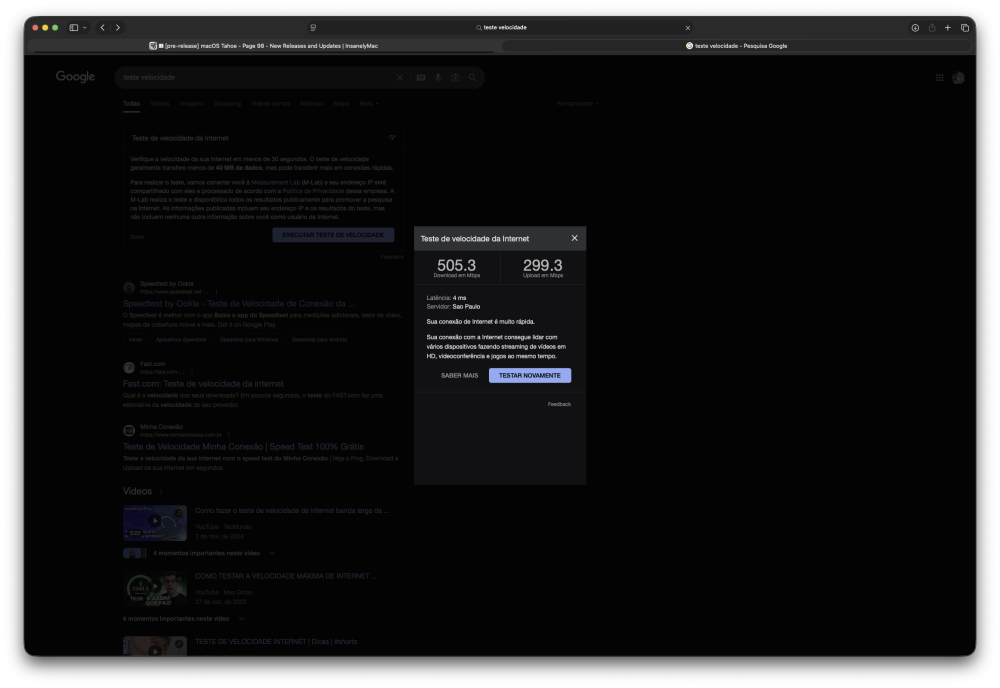Play the Max Dicas video thumbnail

pyautogui.click(x=155, y=589)
